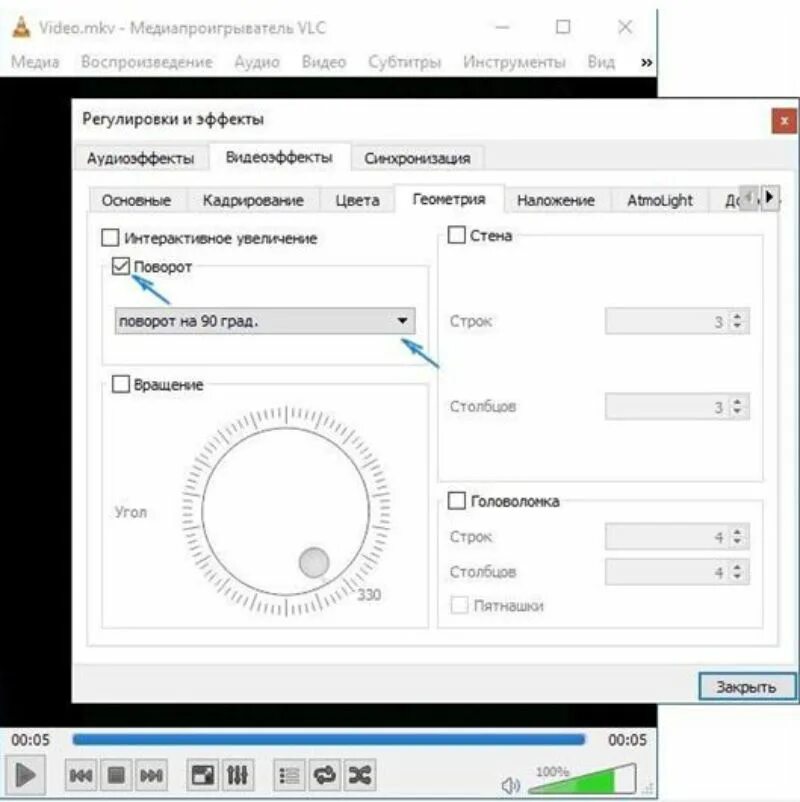Close the Регулировки и эффекты dialog with red X
800x802 pixels.
784,121
